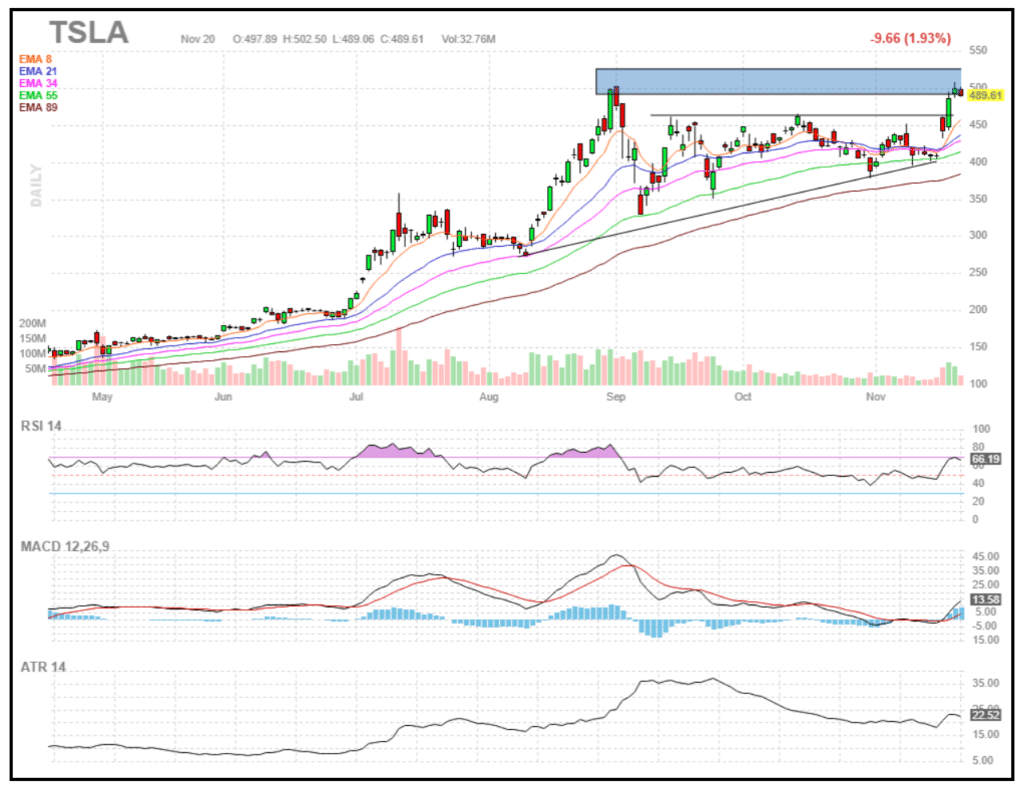Select the EMA 89 legend entry
Screen dimensions: 1024x789
38,107
